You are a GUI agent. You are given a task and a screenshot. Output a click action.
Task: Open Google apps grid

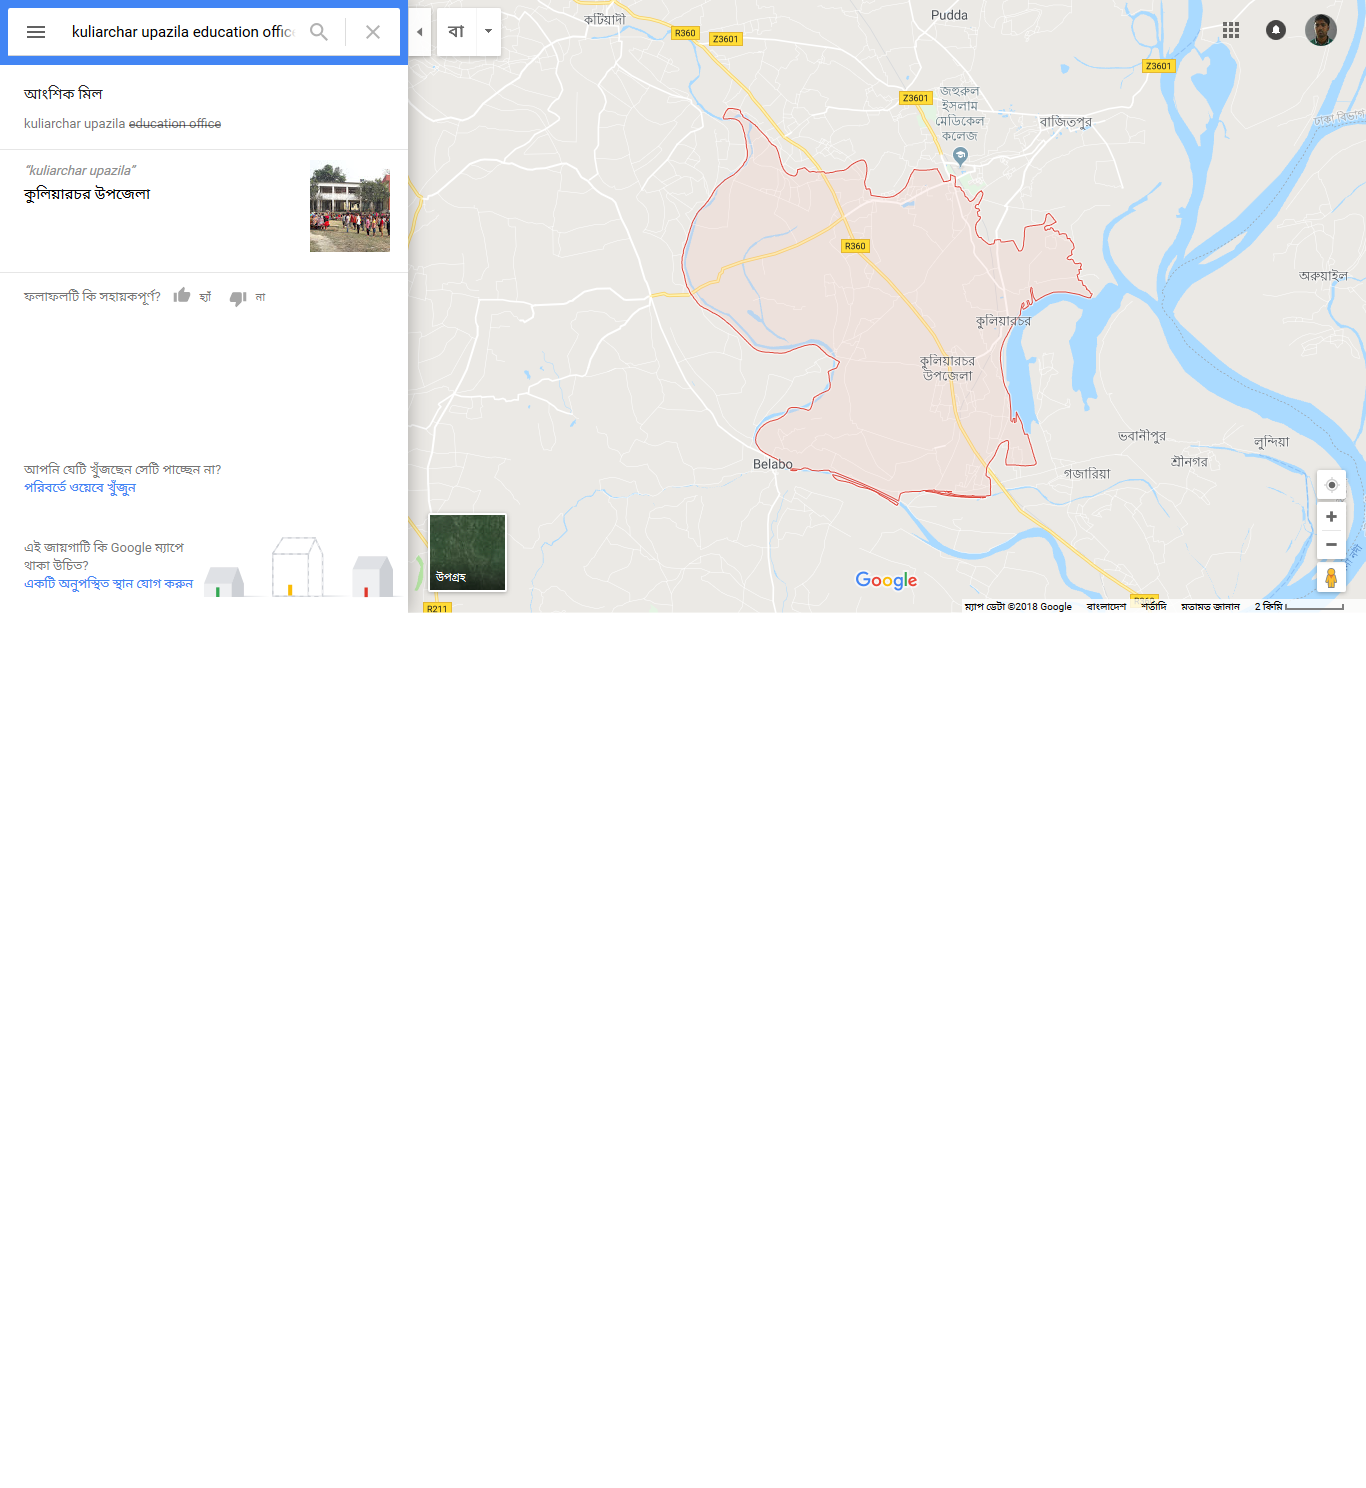point(1231,30)
